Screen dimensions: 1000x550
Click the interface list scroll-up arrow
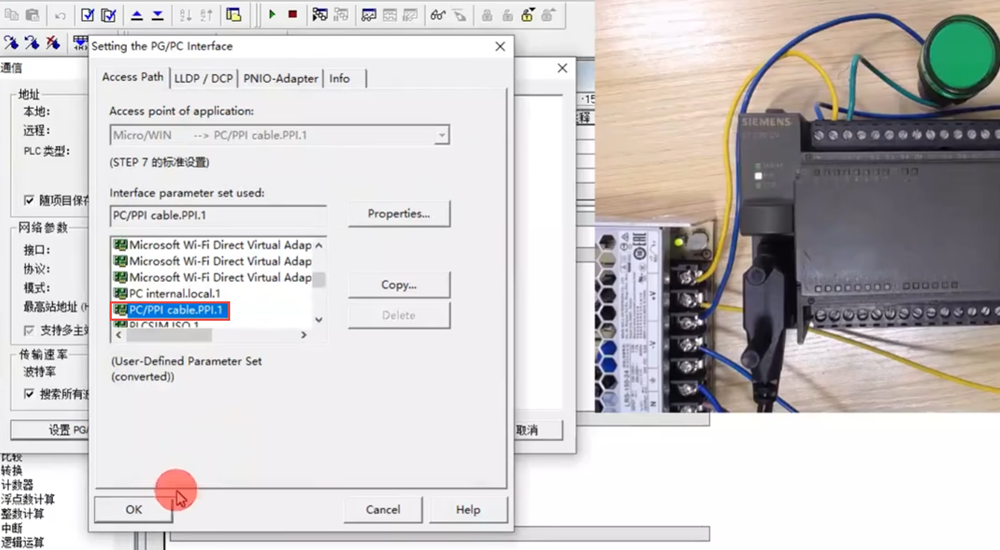[x=319, y=246]
